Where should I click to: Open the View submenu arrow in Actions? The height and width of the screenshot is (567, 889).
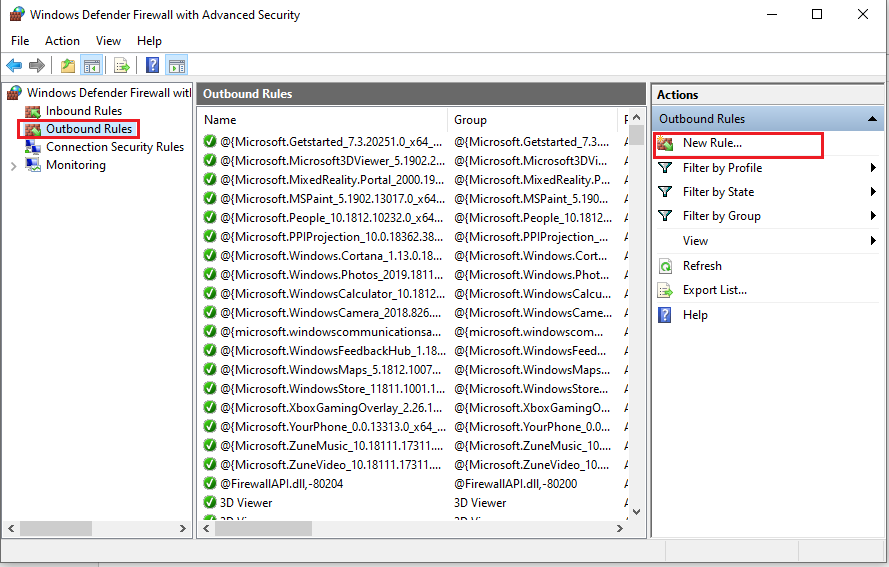coord(873,240)
